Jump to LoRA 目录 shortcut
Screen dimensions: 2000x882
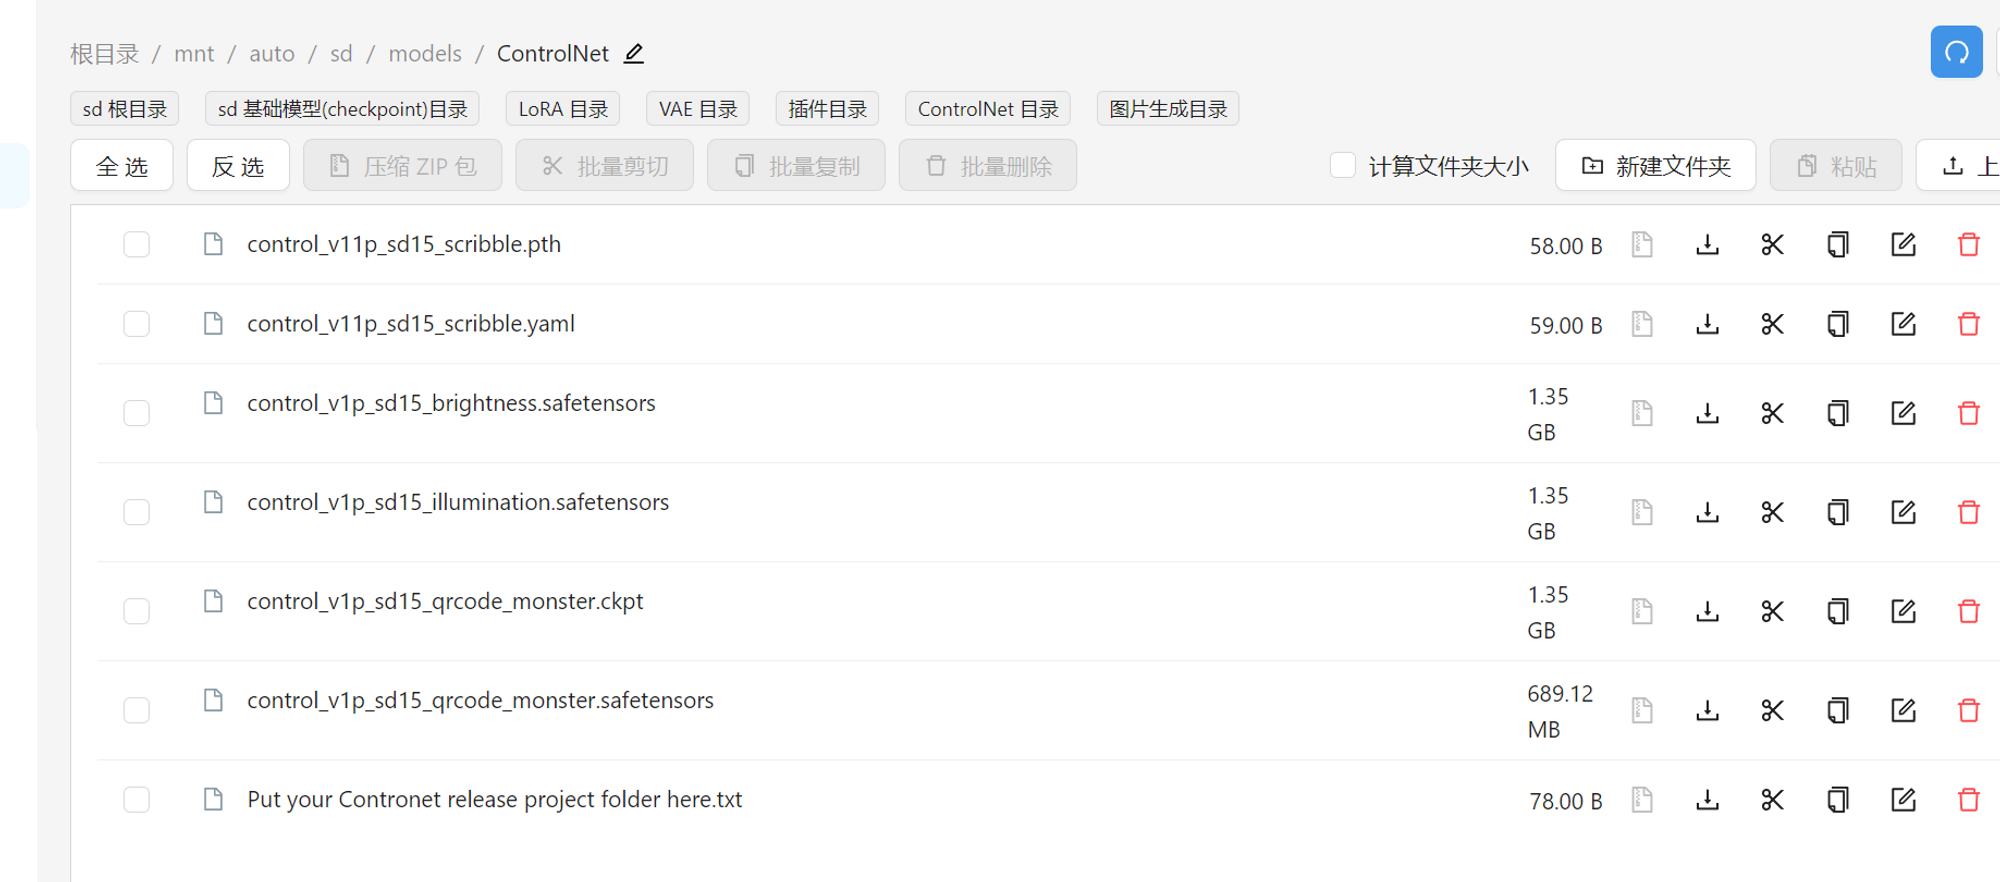point(563,109)
